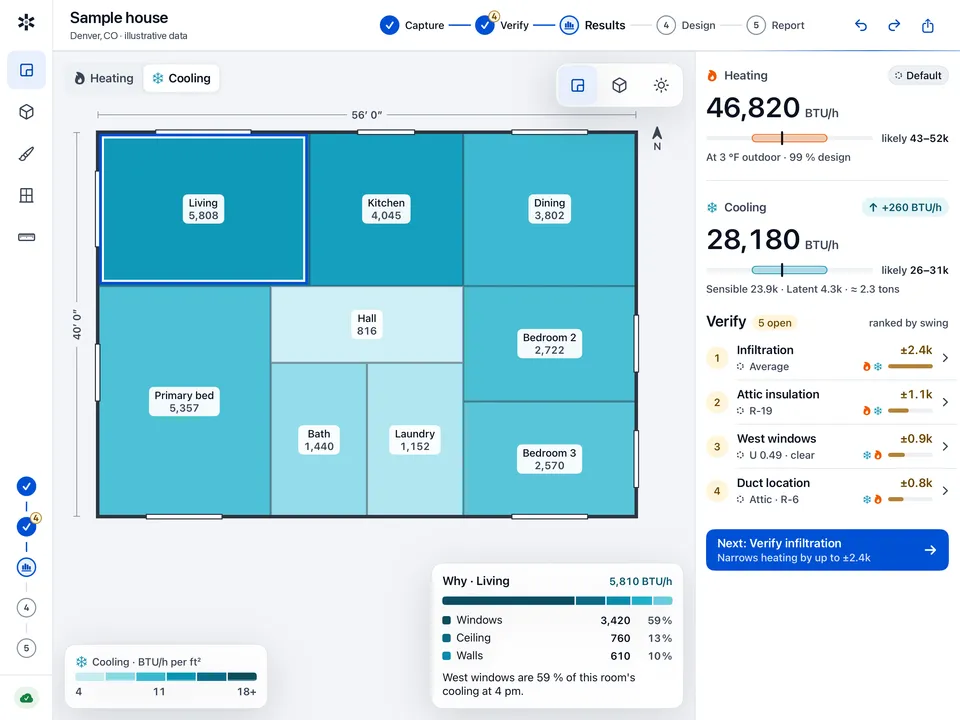This screenshot has width=960, height=720.
Task: Click the heating load range bar
Action: point(789,138)
